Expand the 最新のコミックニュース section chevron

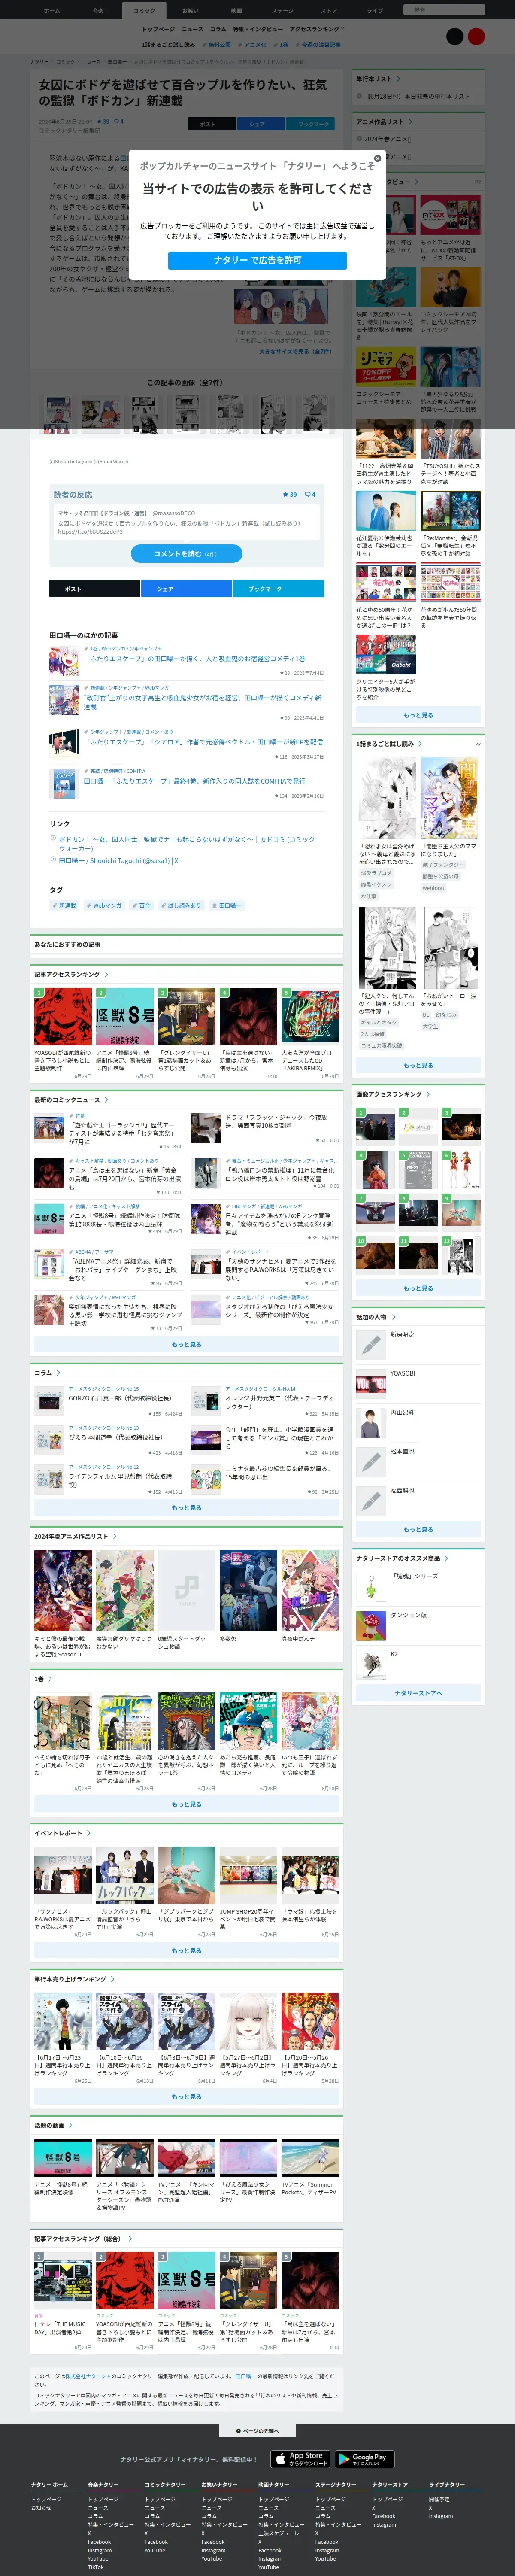pyautogui.click(x=107, y=1100)
